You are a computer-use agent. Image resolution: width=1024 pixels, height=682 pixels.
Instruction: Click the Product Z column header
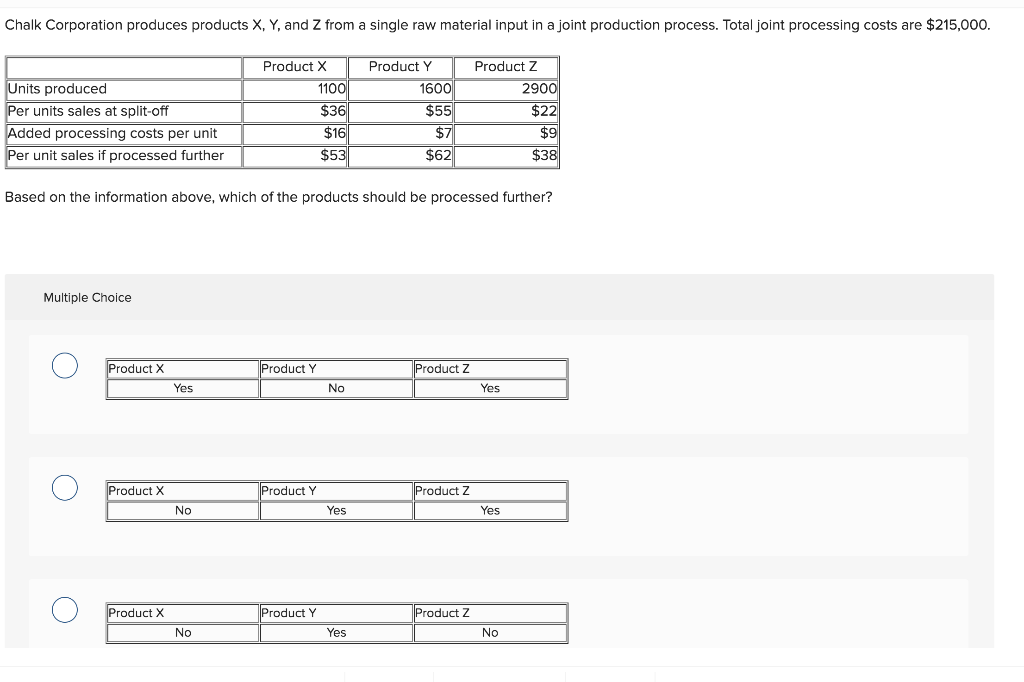(506, 66)
